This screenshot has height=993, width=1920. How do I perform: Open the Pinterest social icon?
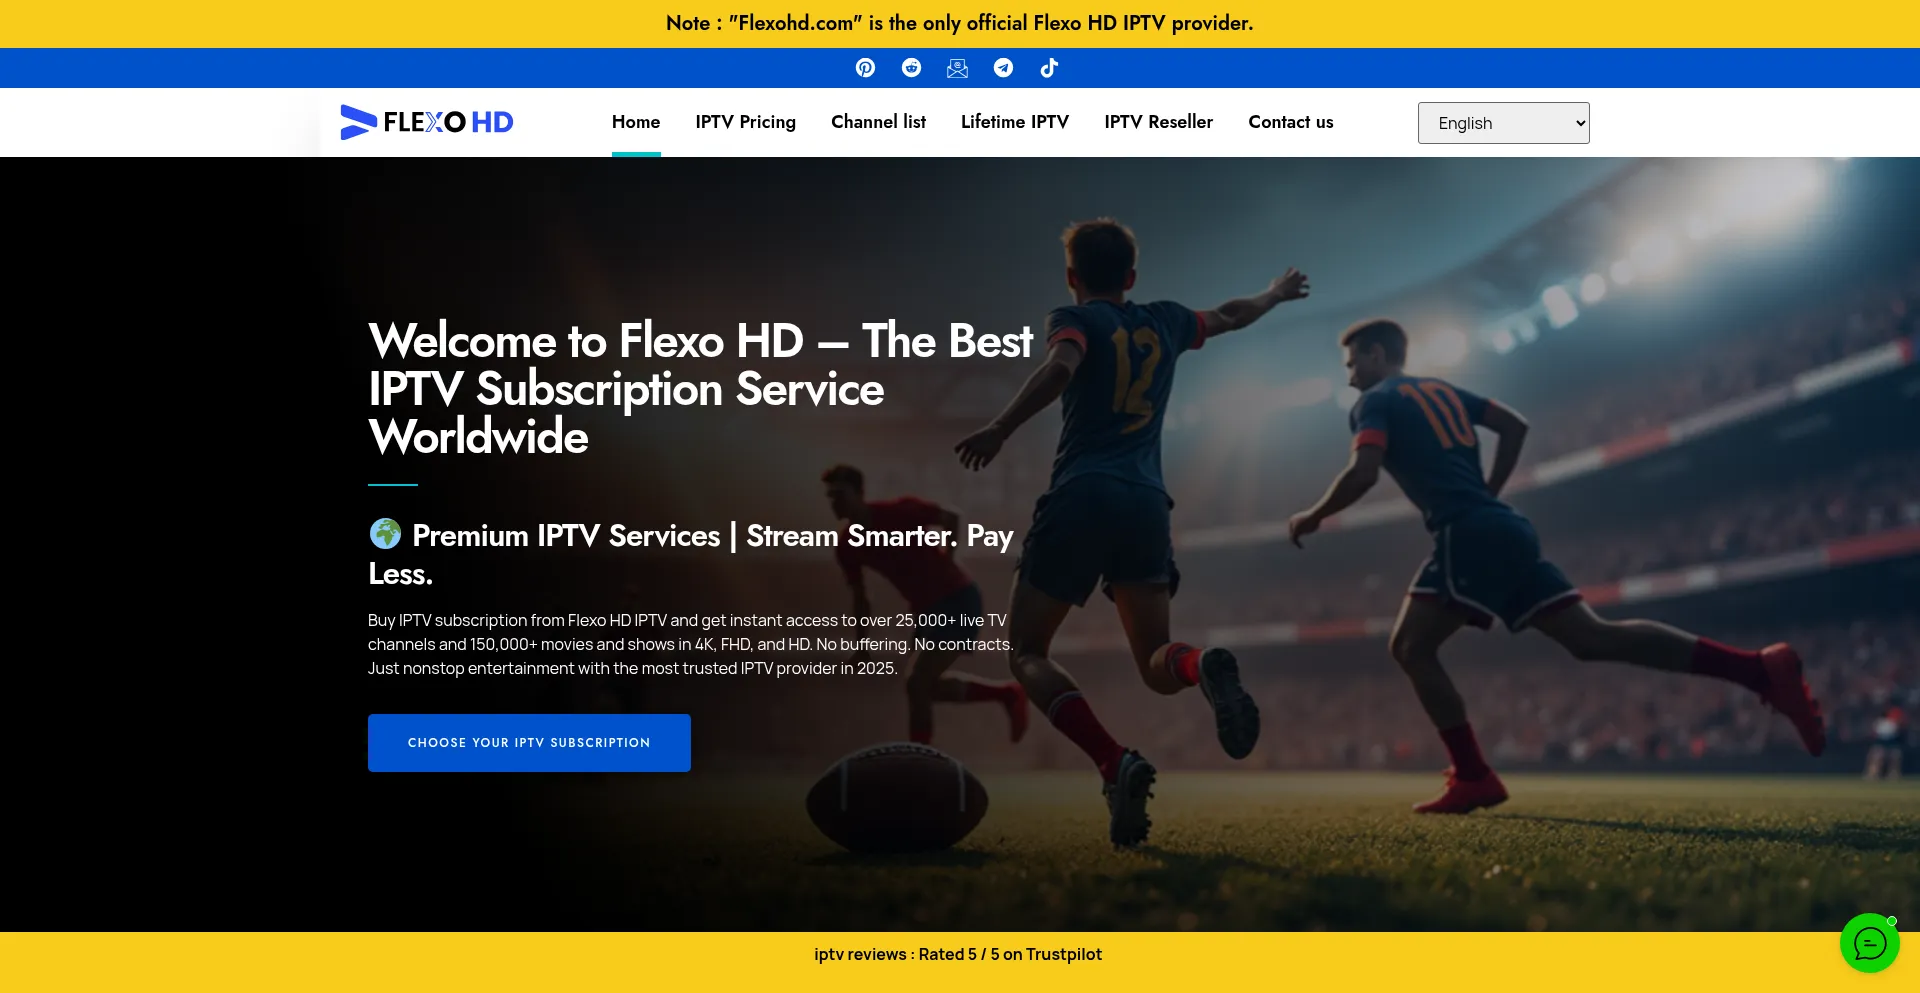point(865,68)
